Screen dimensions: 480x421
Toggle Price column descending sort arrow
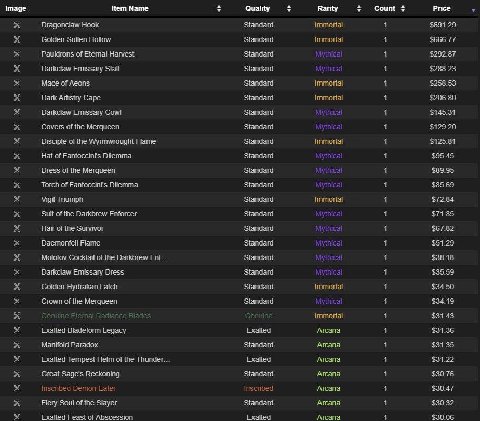[x=473, y=10]
